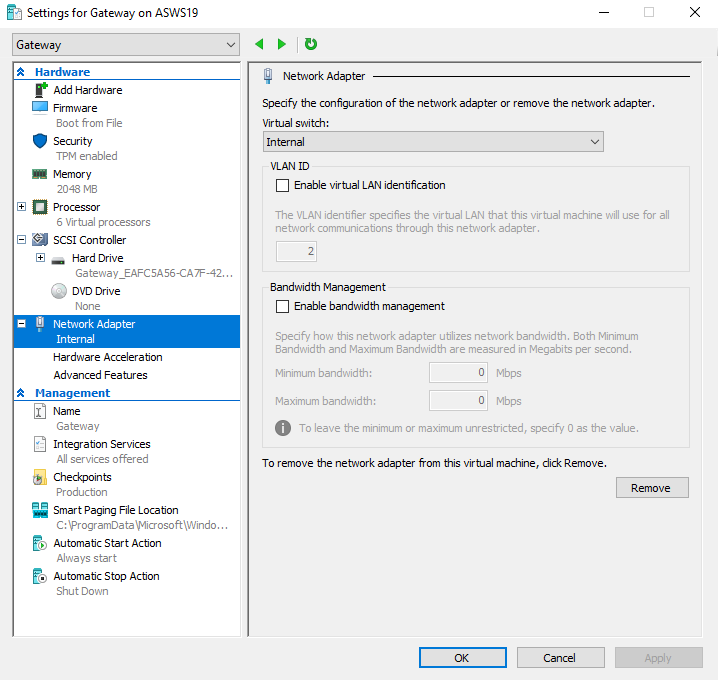The width and height of the screenshot is (718, 680).
Task: Click the Automatic Start Action icon
Action: coord(39,543)
